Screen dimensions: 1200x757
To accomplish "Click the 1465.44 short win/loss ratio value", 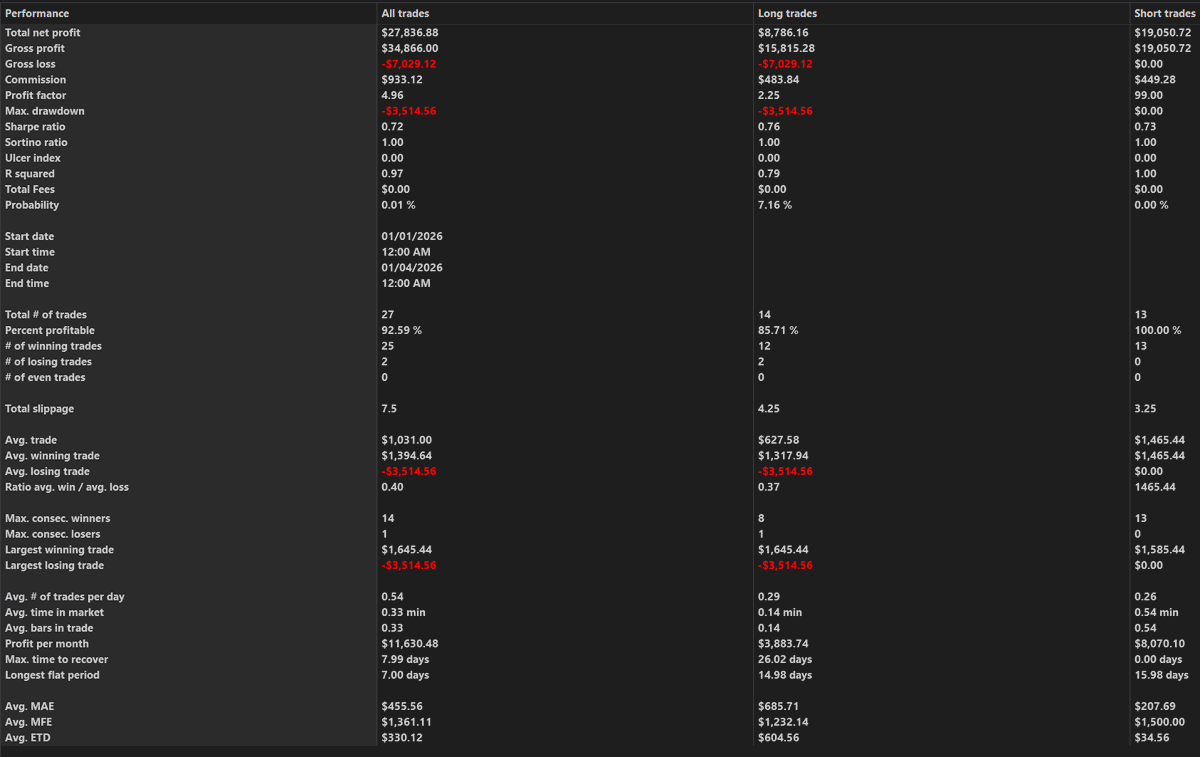I will [1155, 487].
